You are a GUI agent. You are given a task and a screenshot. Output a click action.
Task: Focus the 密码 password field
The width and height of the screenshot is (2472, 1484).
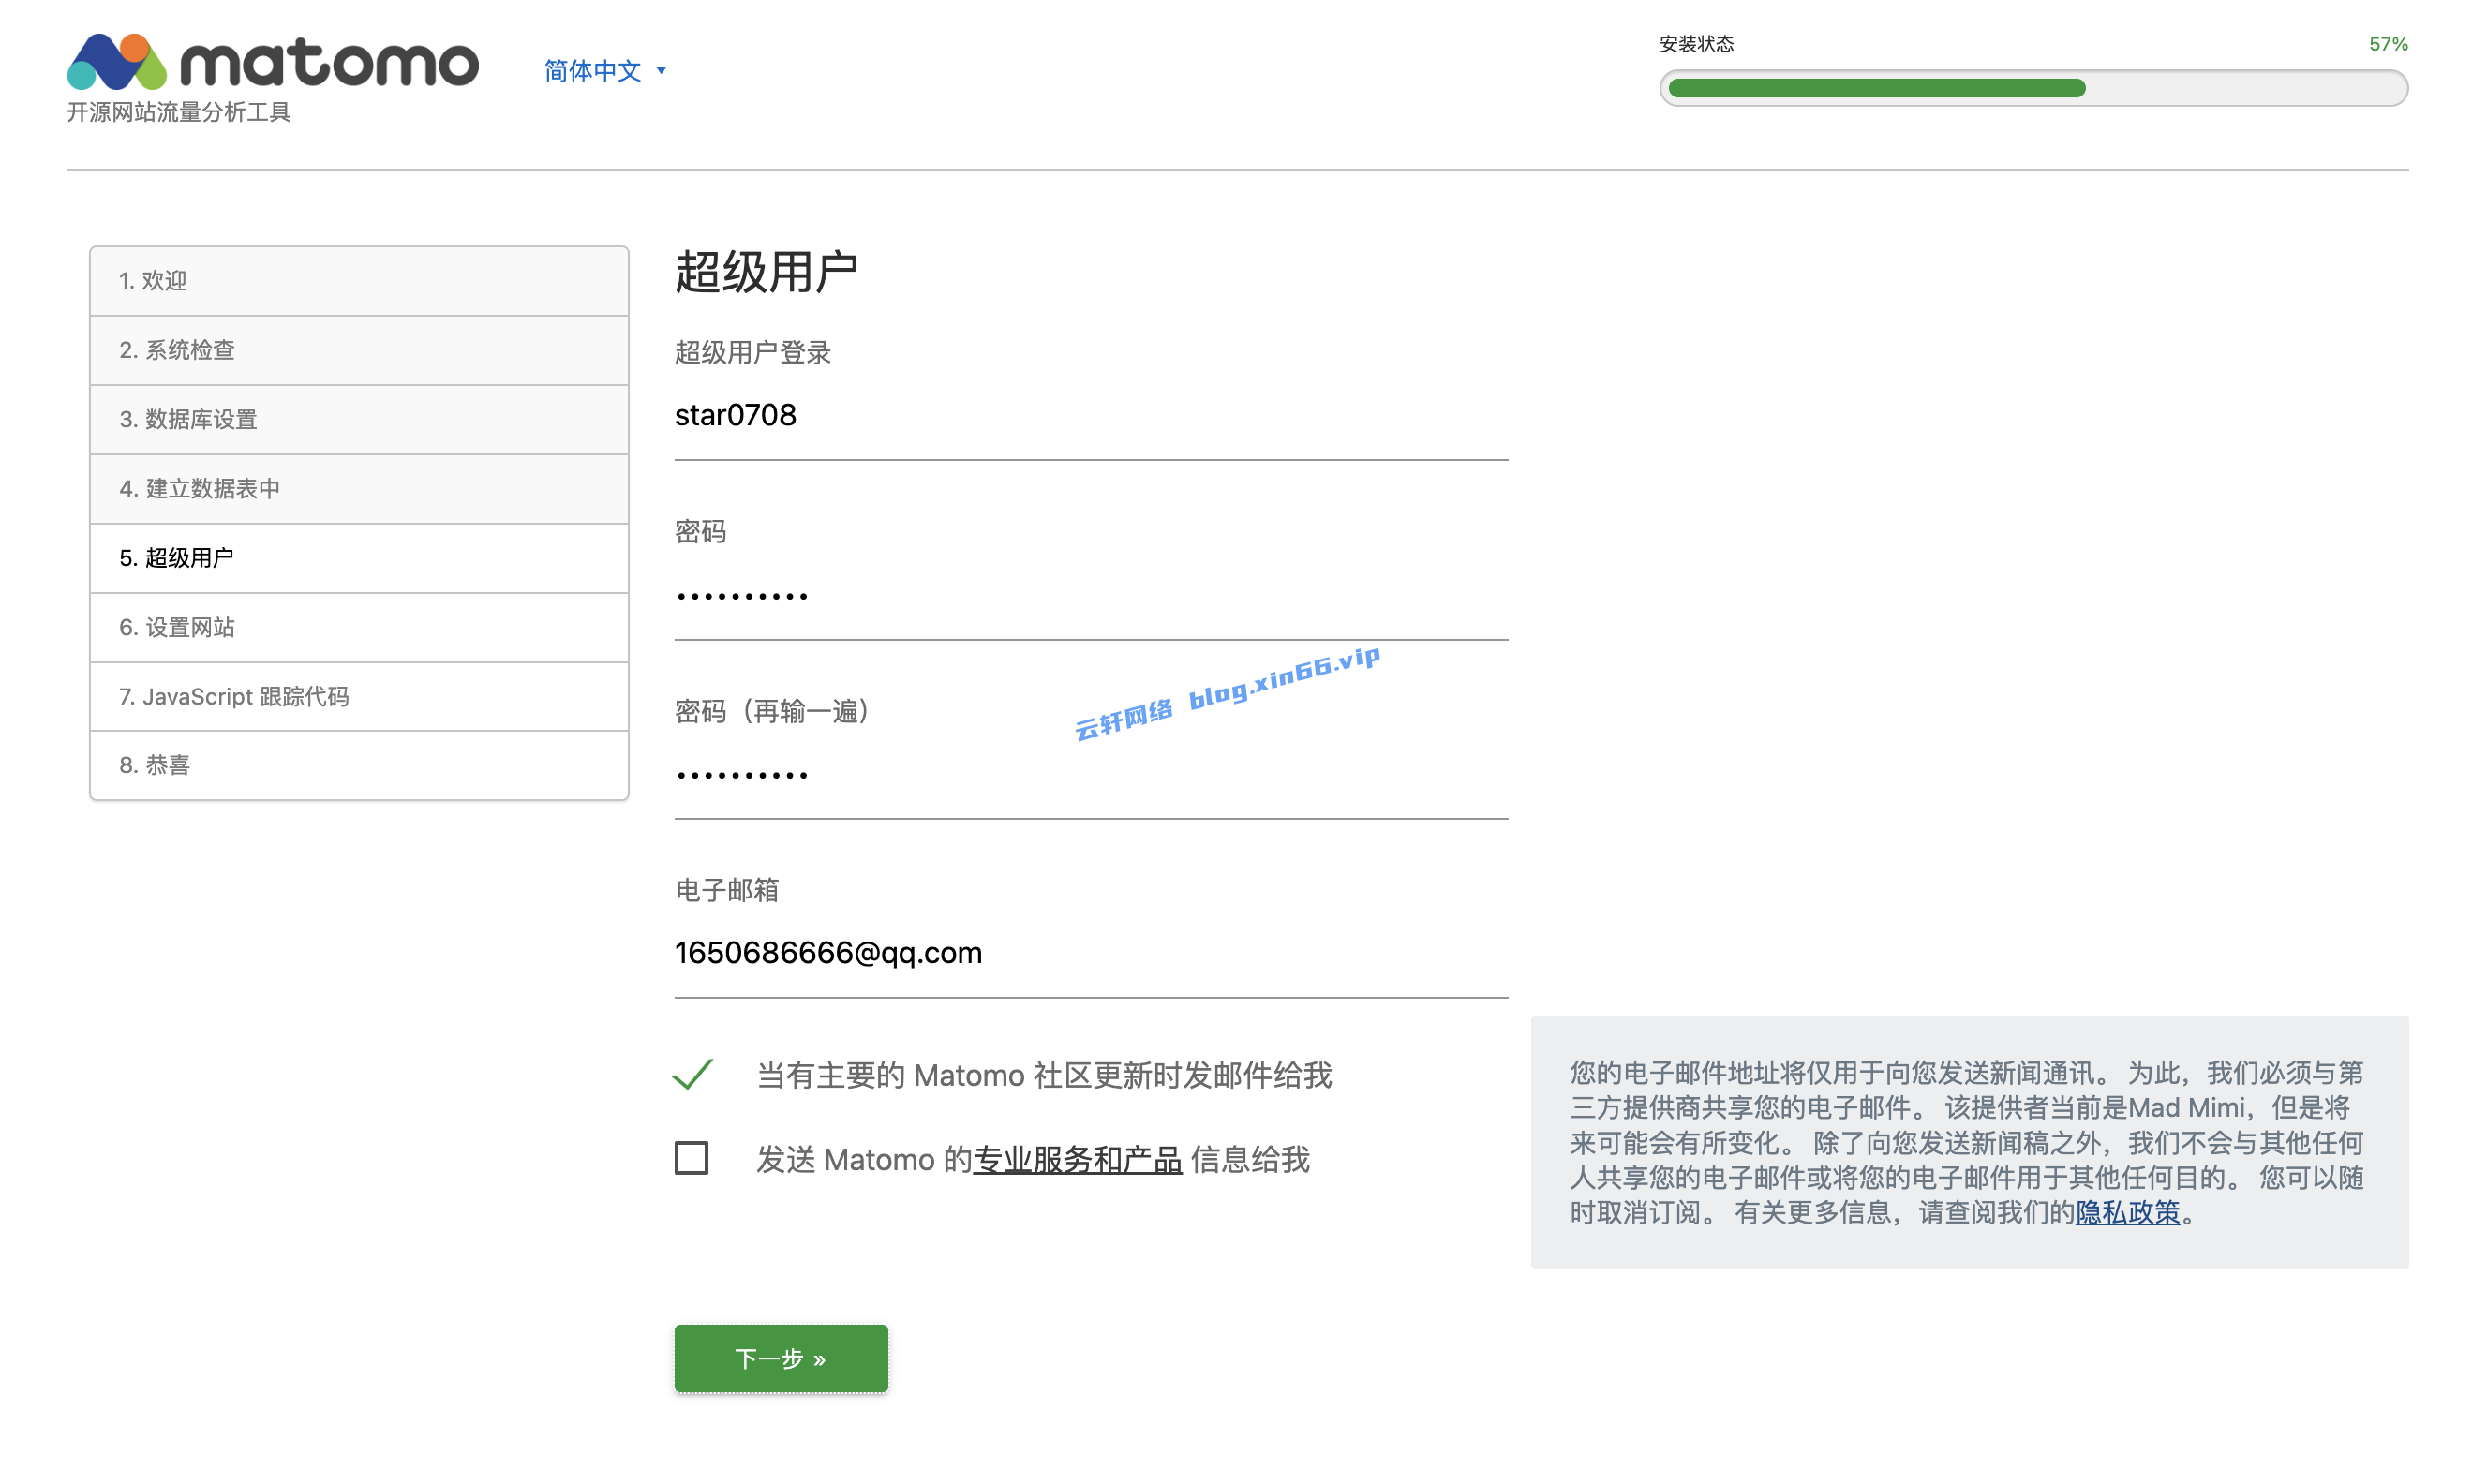click(1091, 596)
